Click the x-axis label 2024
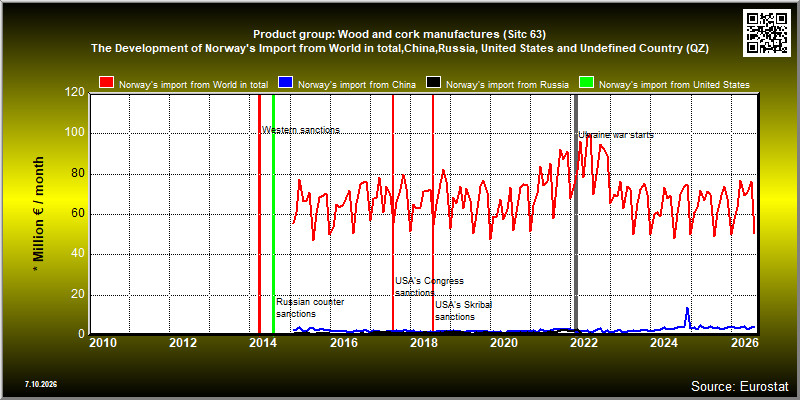The image size is (800, 400). 665,342
